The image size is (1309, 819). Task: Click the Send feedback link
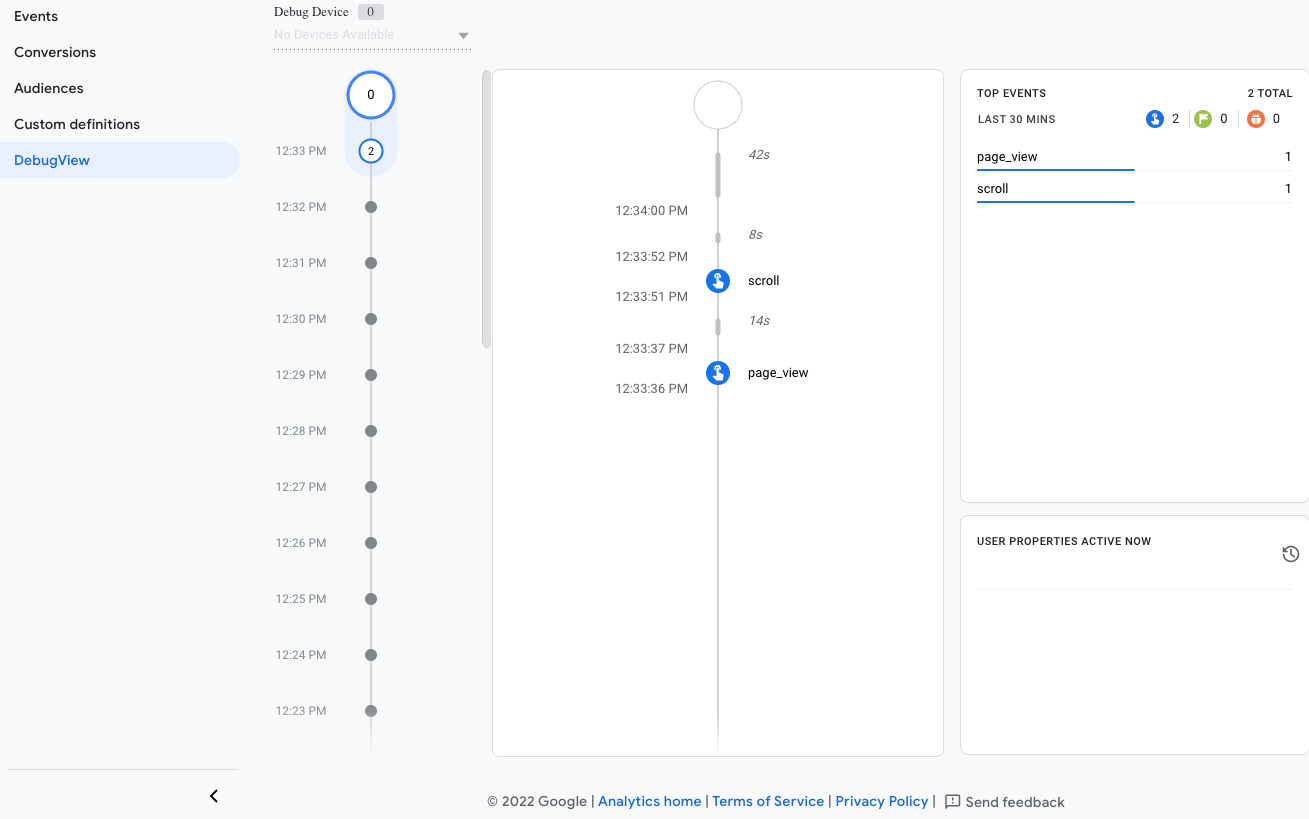pyautogui.click(x=1015, y=802)
